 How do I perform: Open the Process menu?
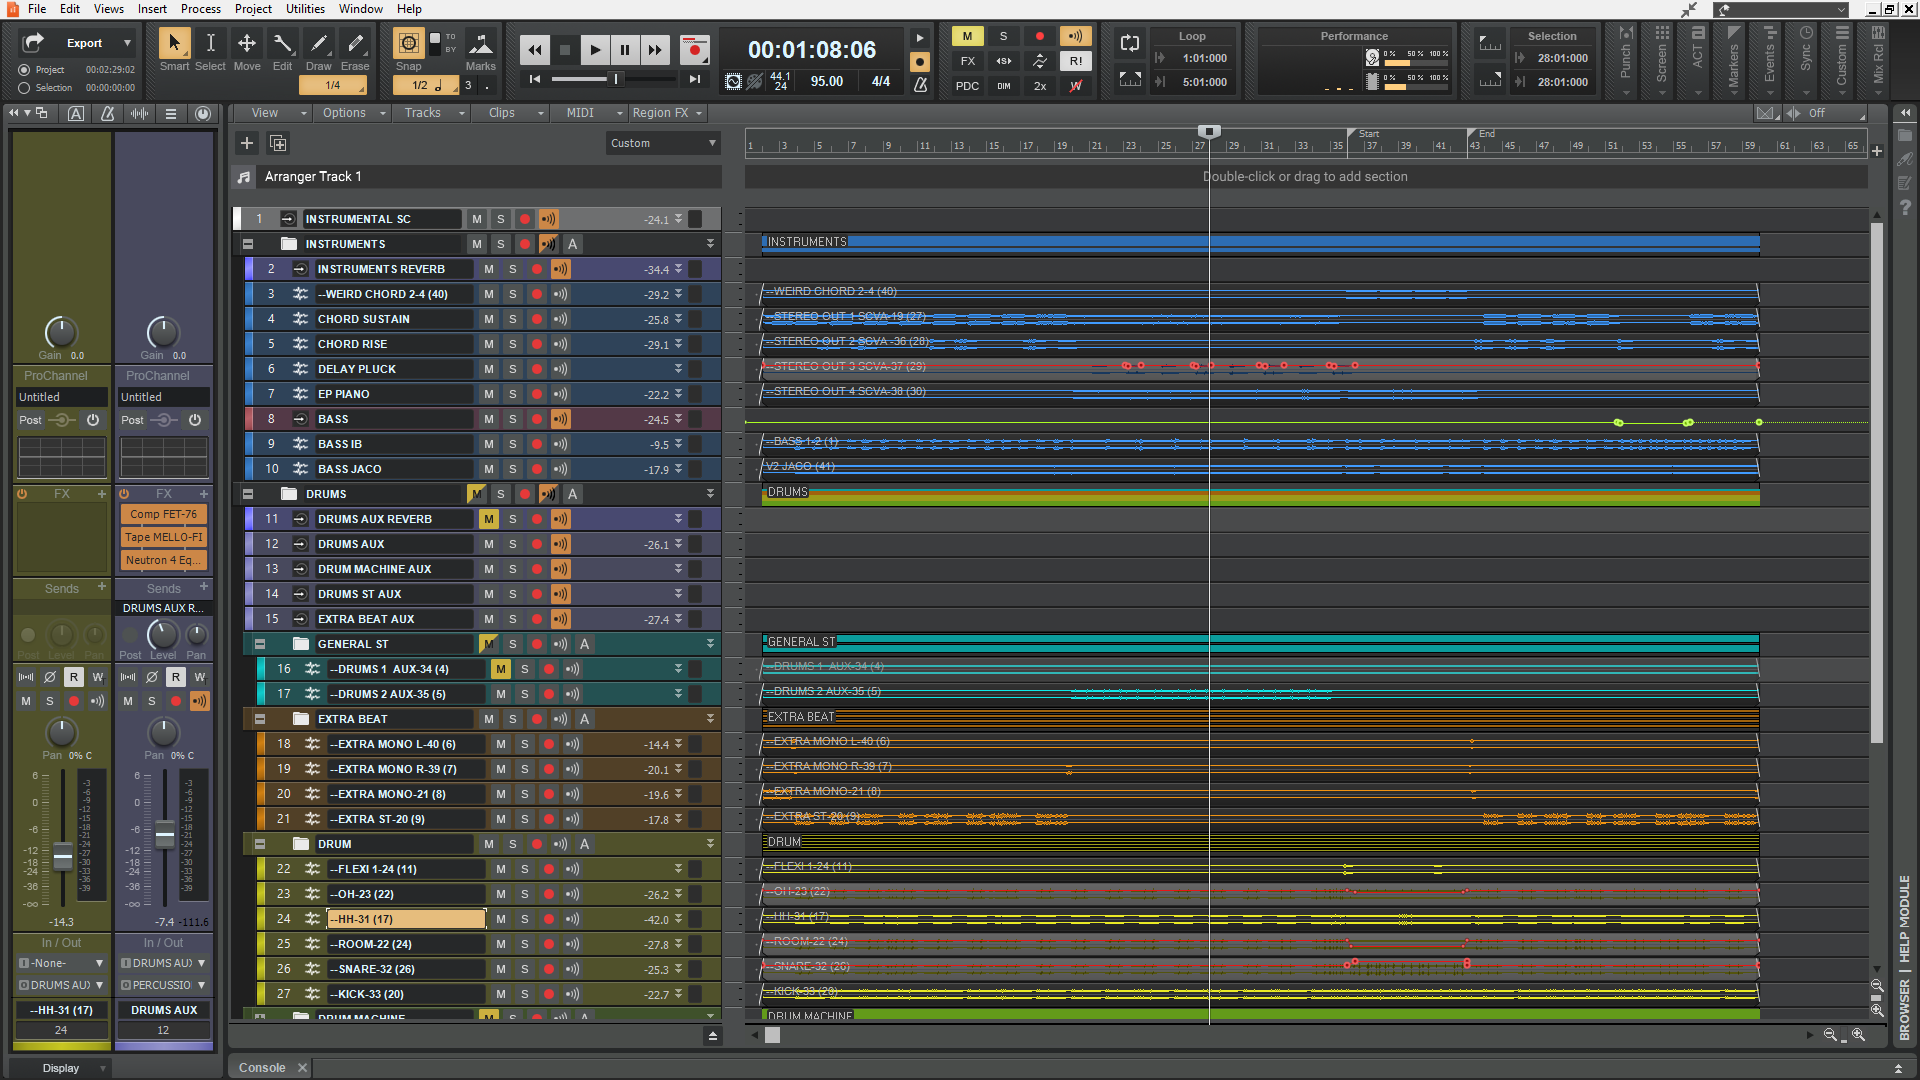tap(201, 9)
